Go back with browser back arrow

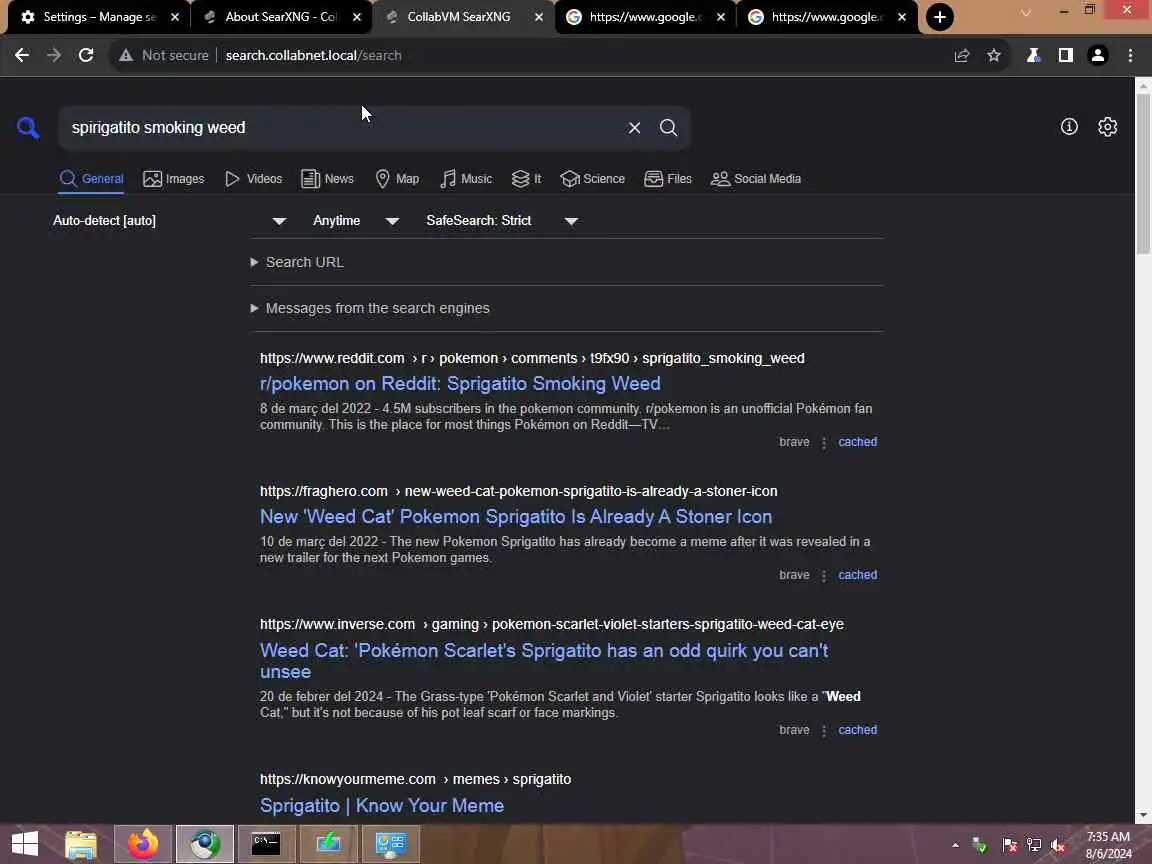point(22,55)
